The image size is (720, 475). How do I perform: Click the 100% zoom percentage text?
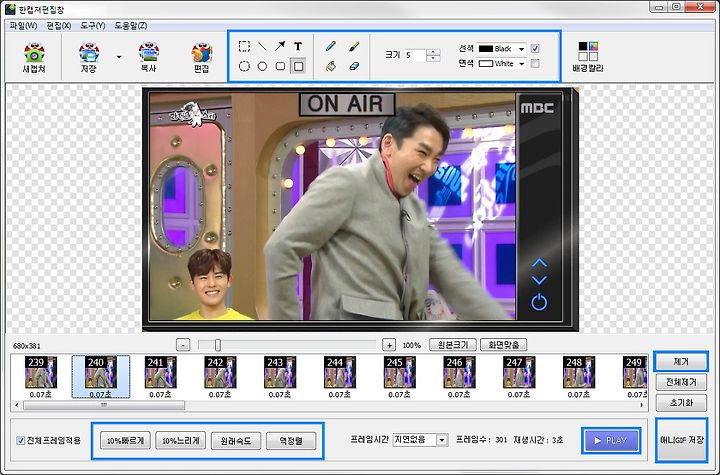(411, 345)
